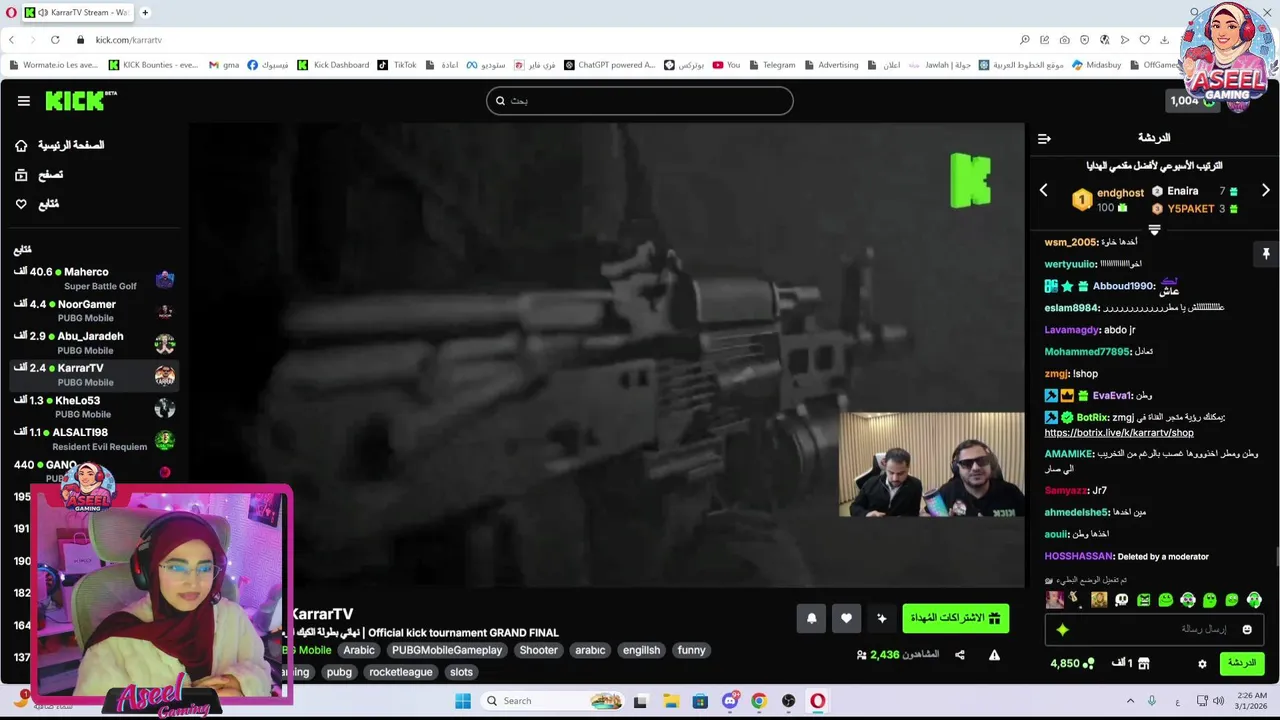This screenshot has width=1280, height=720.
Task: Open chat settings gear icon
Action: coord(1202,663)
